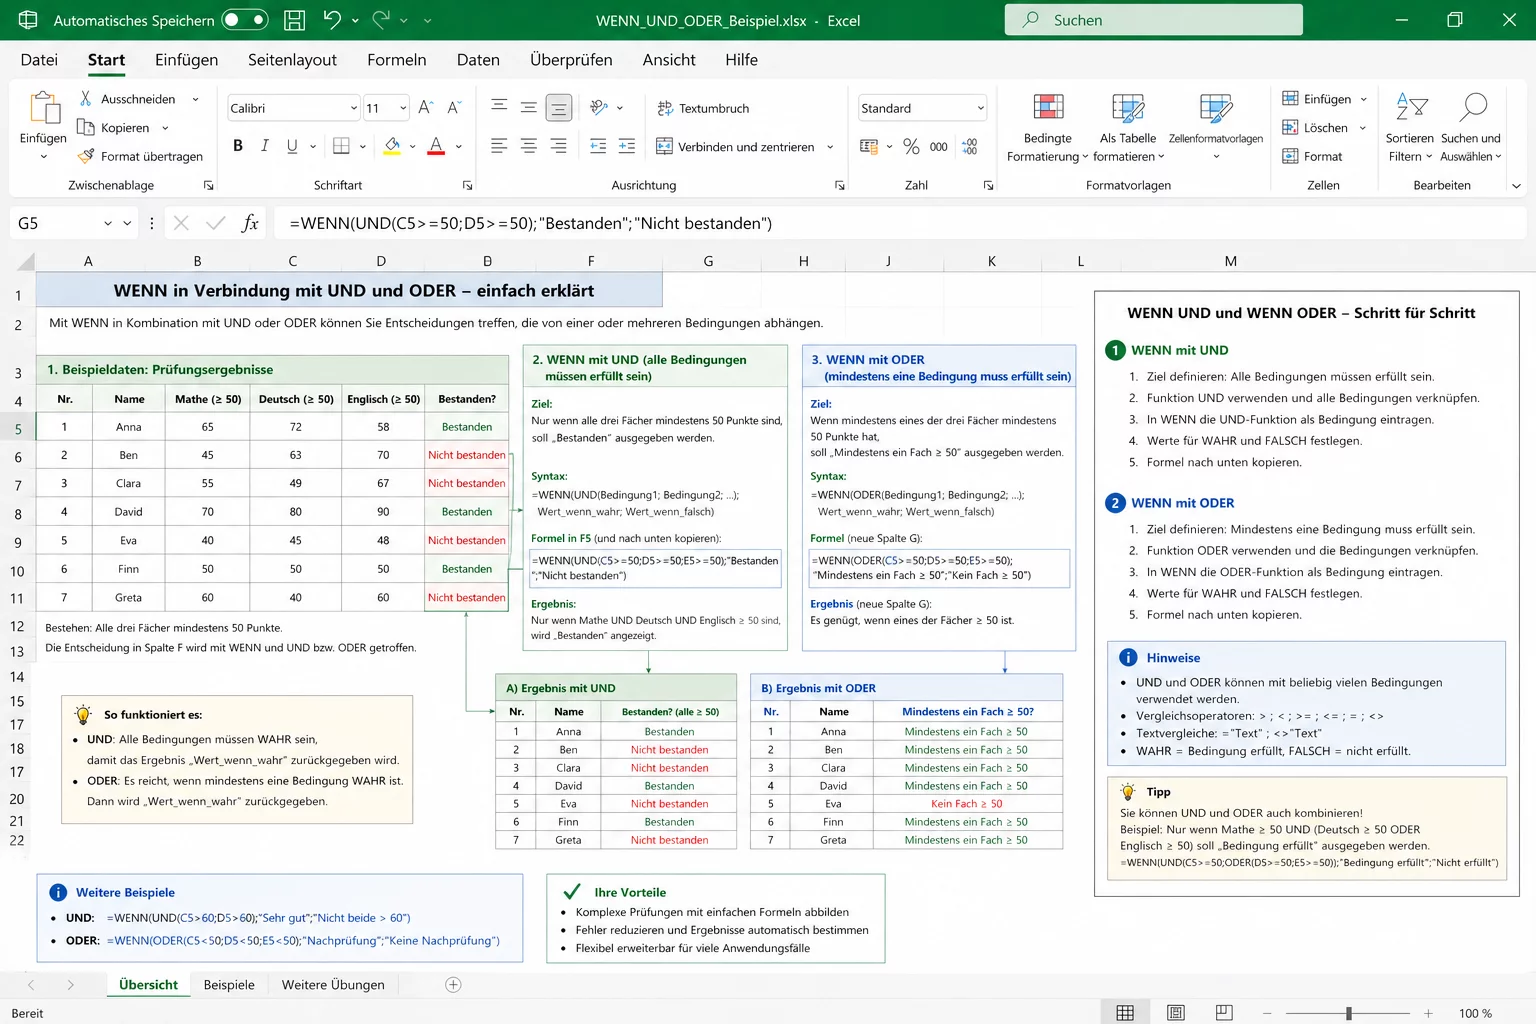
Task: Click the insert function fx icon
Action: (x=250, y=223)
